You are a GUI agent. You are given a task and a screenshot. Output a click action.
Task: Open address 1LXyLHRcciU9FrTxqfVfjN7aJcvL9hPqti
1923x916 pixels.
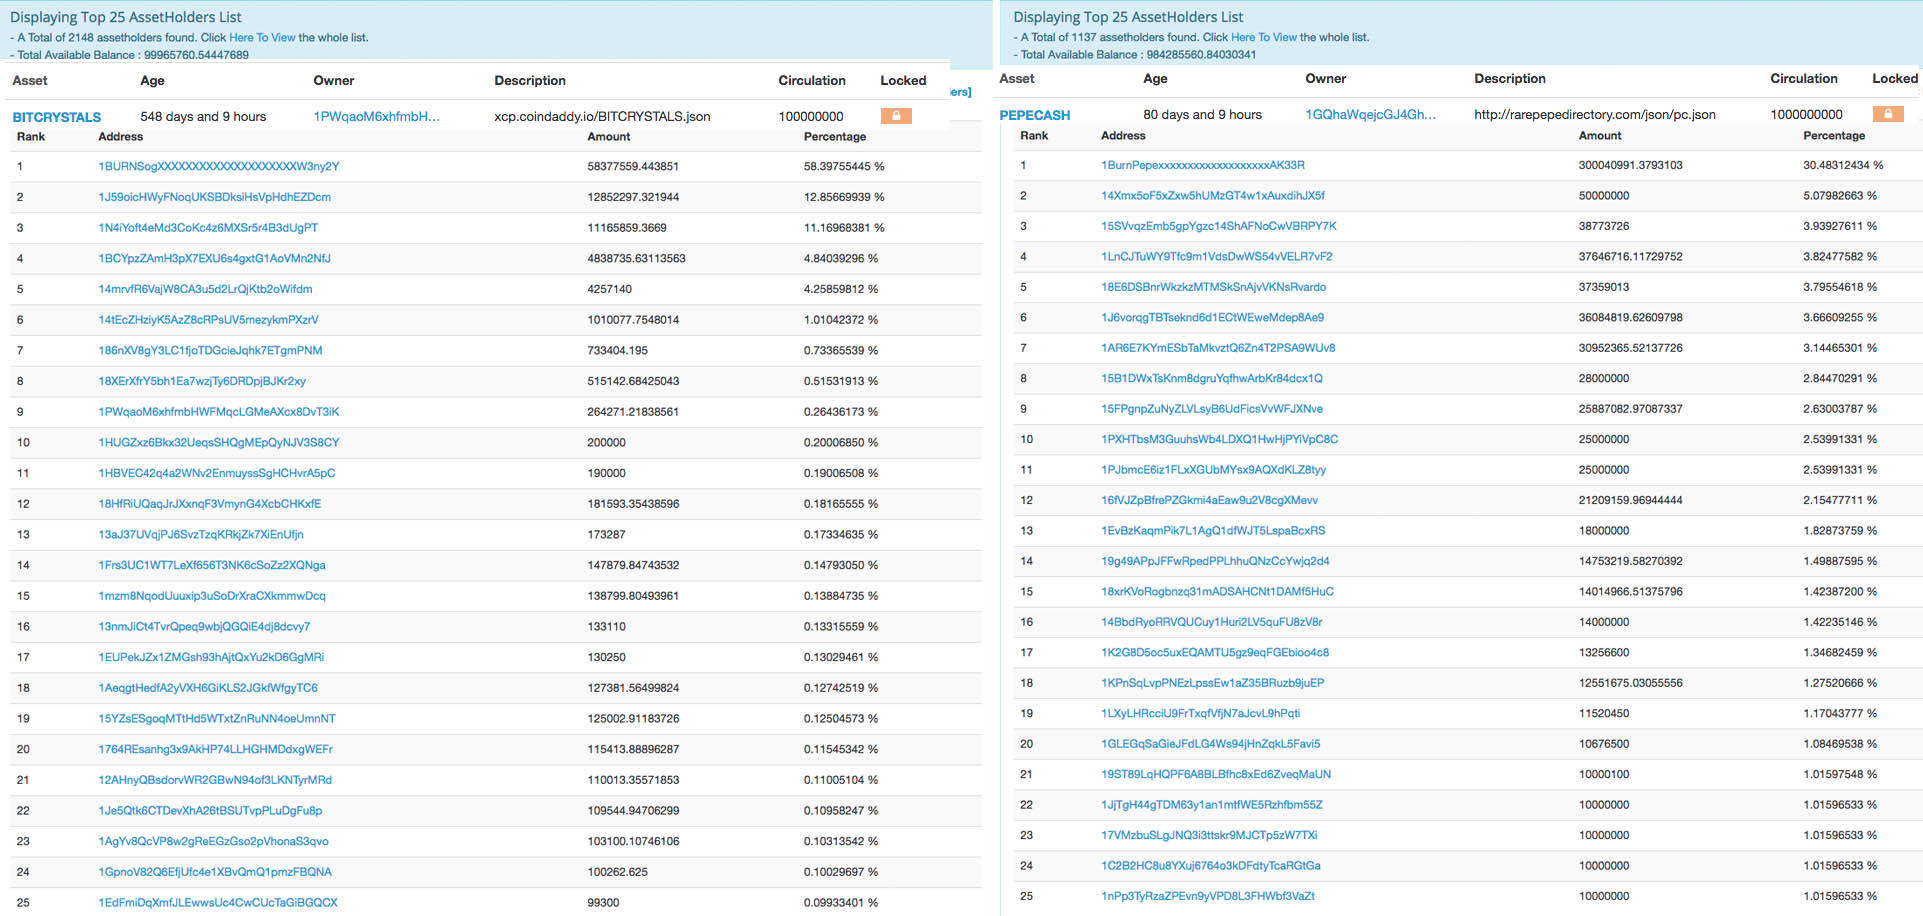(1201, 714)
